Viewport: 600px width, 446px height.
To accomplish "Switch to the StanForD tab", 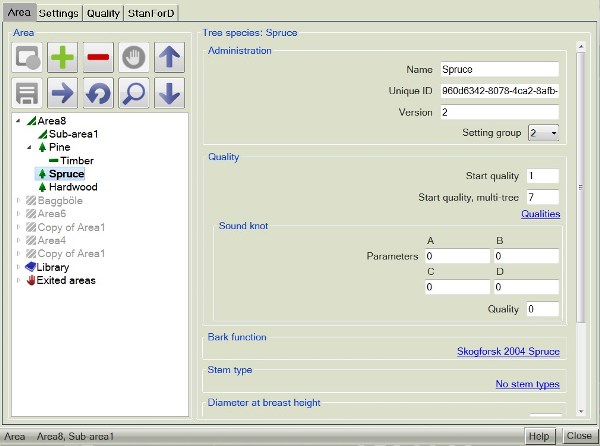I will click(x=152, y=13).
